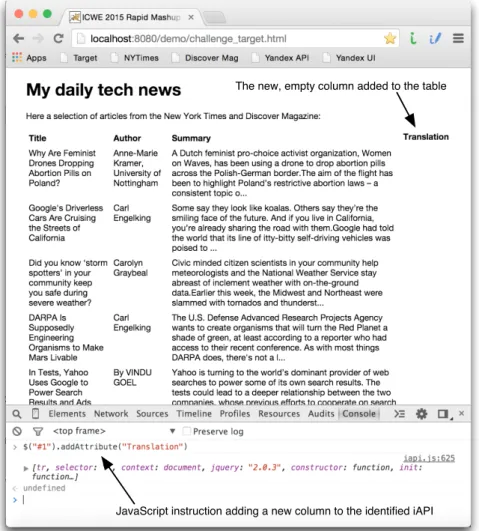Open a new tab with the blank tab button
Screen dimensions: 479x531
click(214, 17)
